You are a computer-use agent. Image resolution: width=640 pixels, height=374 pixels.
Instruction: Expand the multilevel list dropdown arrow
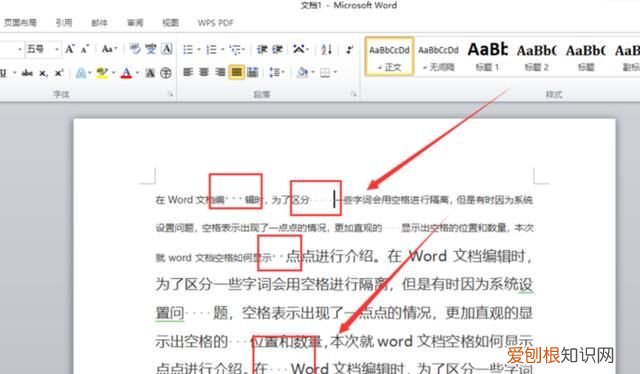(244, 50)
